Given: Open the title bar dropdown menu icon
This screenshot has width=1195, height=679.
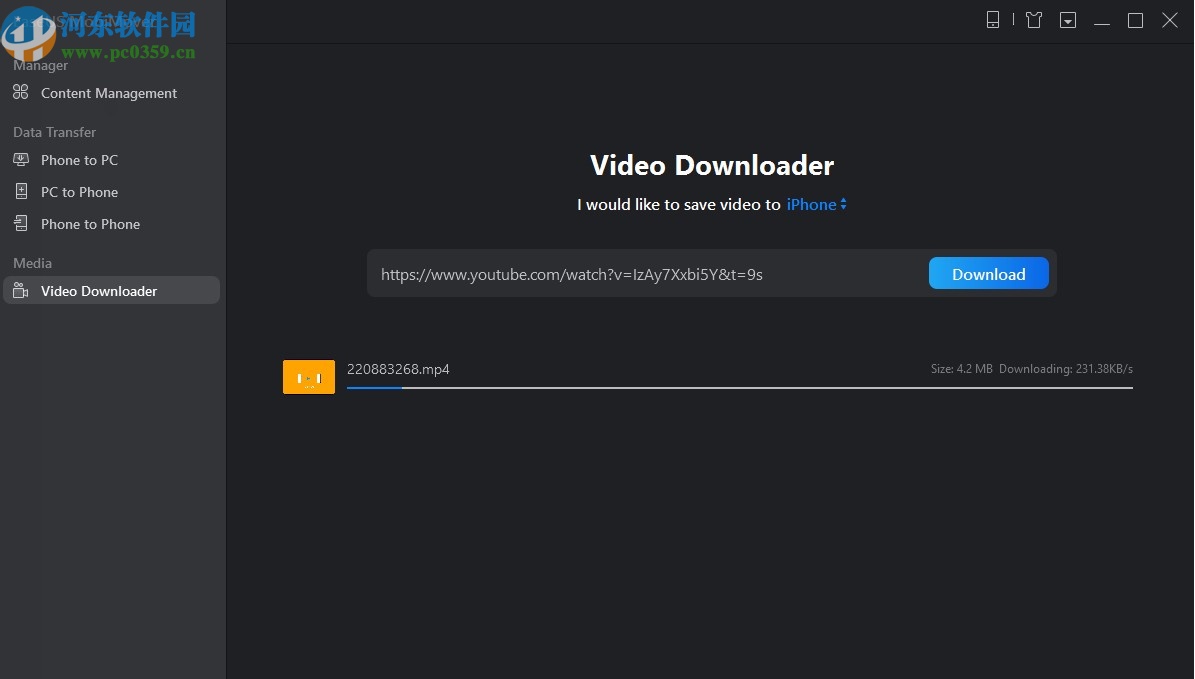Looking at the screenshot, I should coord(1068,20).
